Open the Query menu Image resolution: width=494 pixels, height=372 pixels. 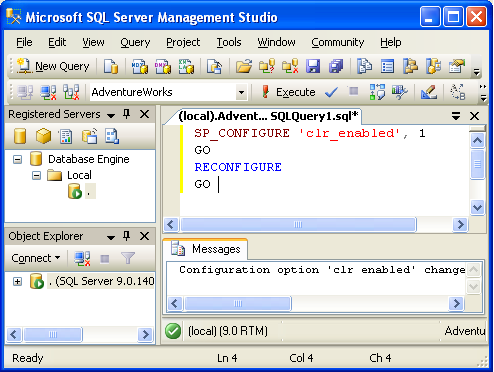135,42
